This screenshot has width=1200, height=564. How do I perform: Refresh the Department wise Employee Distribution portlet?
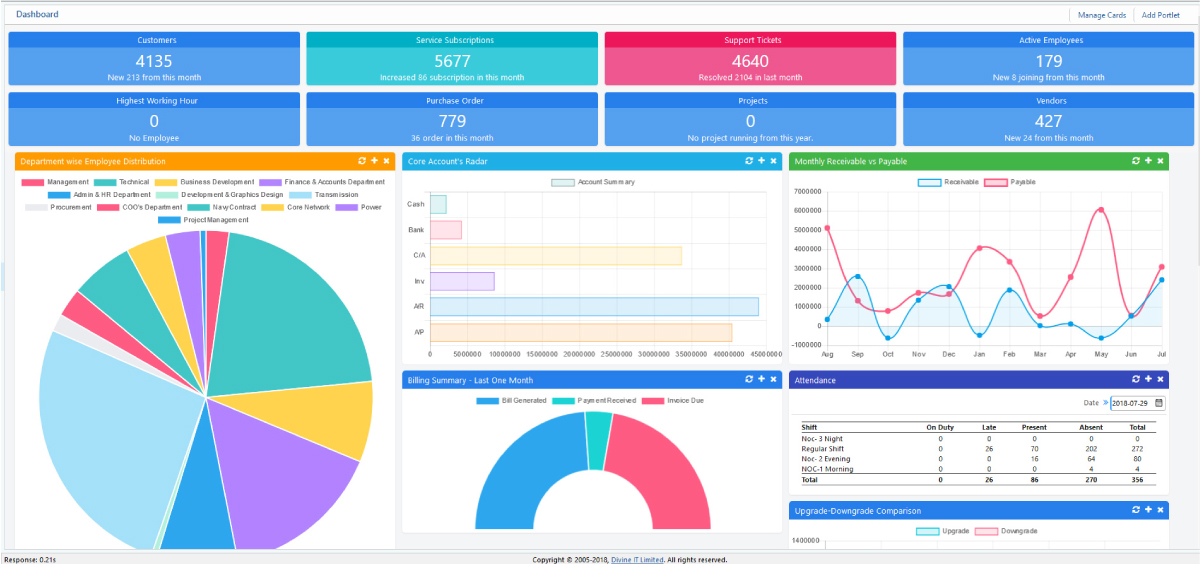[x=362, y=160]
